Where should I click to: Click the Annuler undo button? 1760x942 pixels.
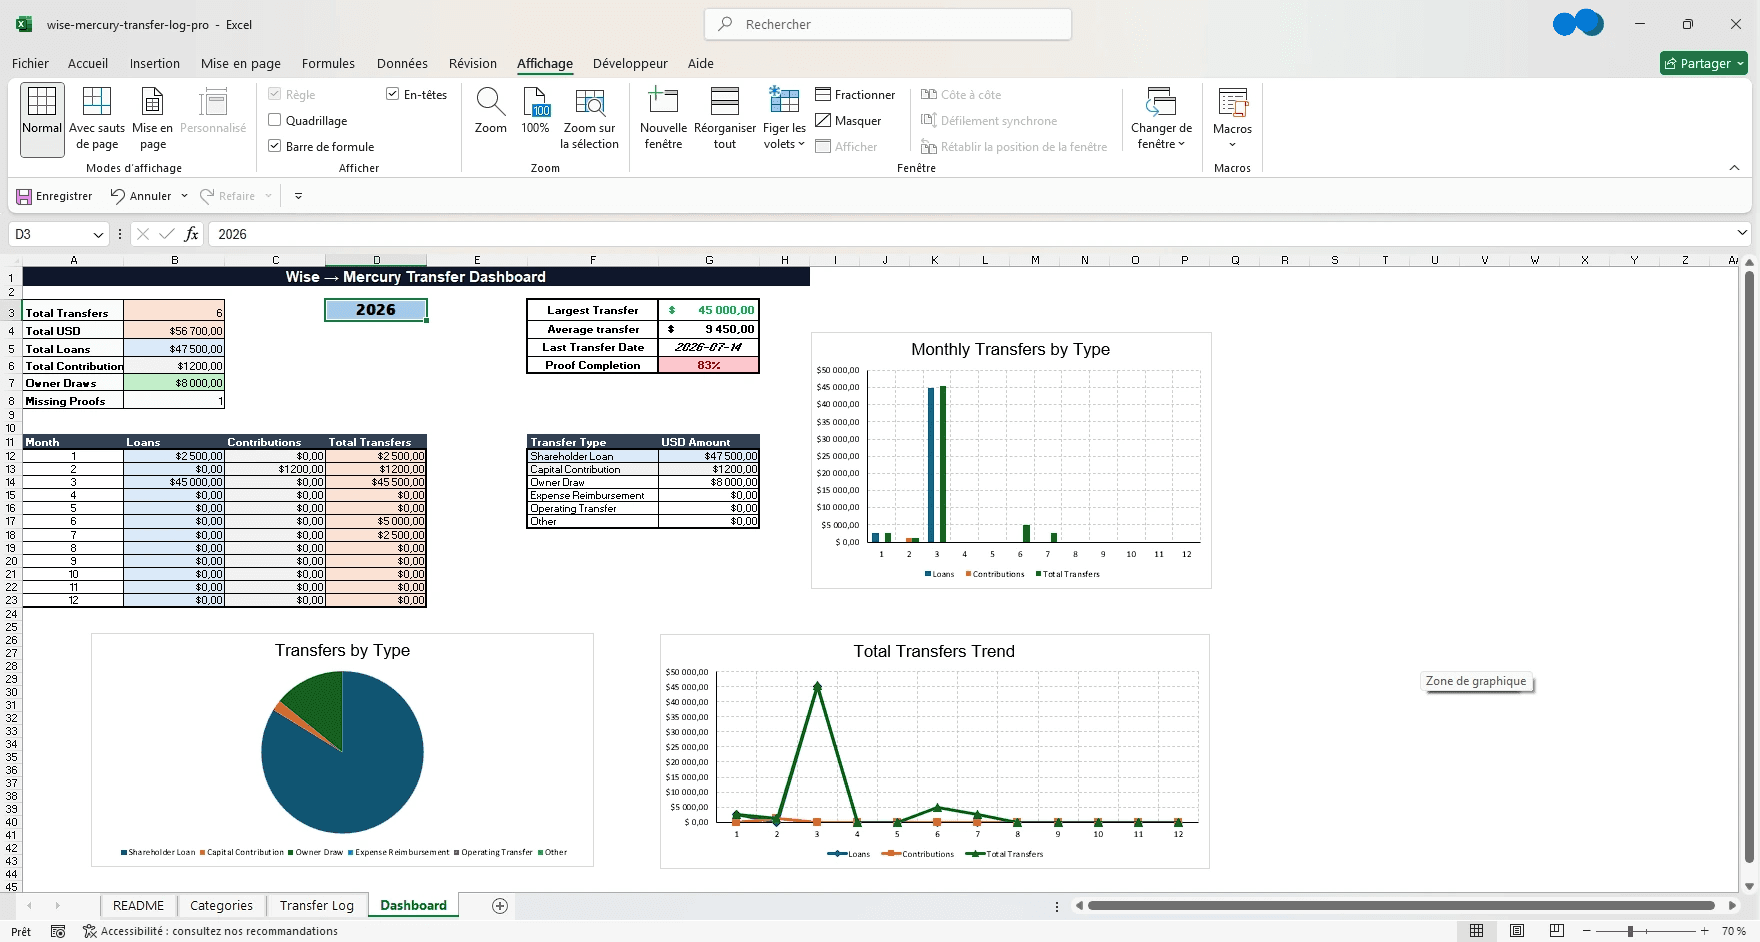click(x=141, y=196)
